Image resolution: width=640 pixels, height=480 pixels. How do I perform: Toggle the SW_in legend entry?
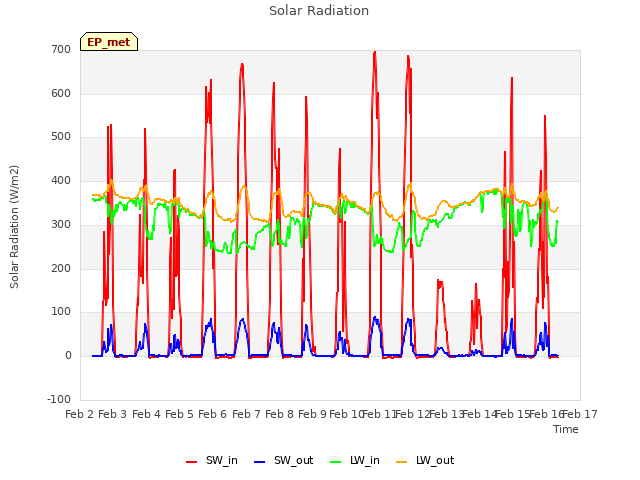tap(212, 460)
